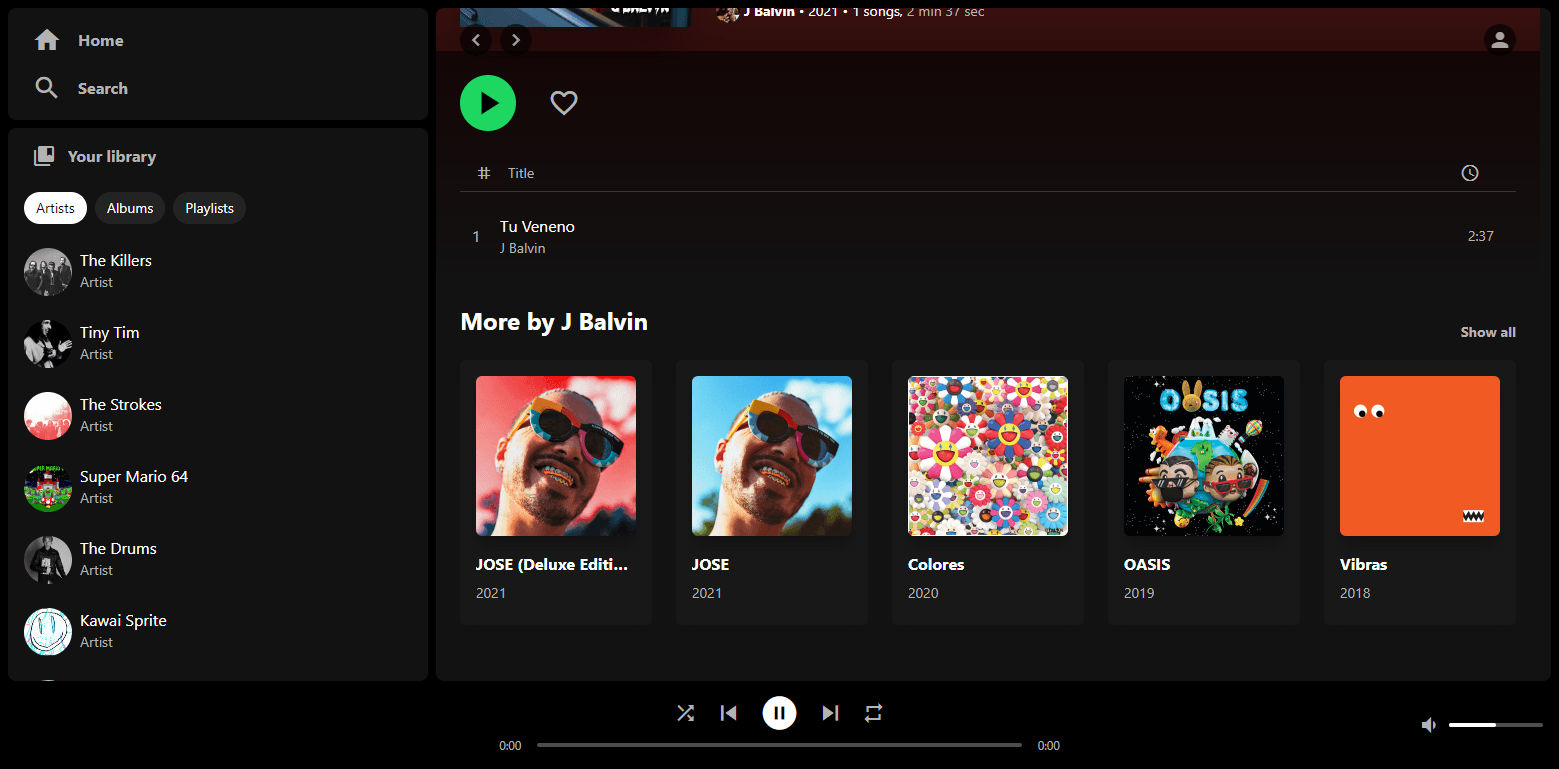This screenshot has height=769, width=1559.
Task: Click the song progress bar
Action: point(779,745)
